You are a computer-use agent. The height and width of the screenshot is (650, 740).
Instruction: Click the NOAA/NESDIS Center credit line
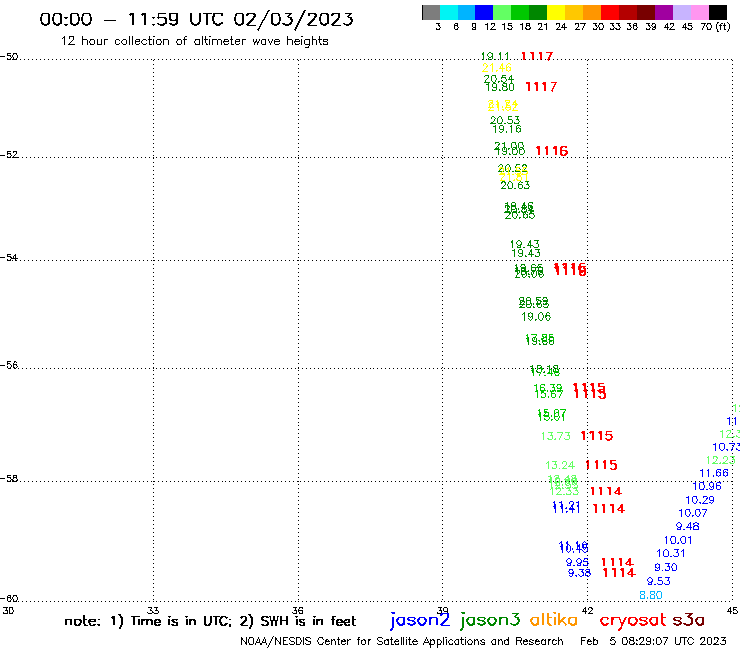point(402,641)
